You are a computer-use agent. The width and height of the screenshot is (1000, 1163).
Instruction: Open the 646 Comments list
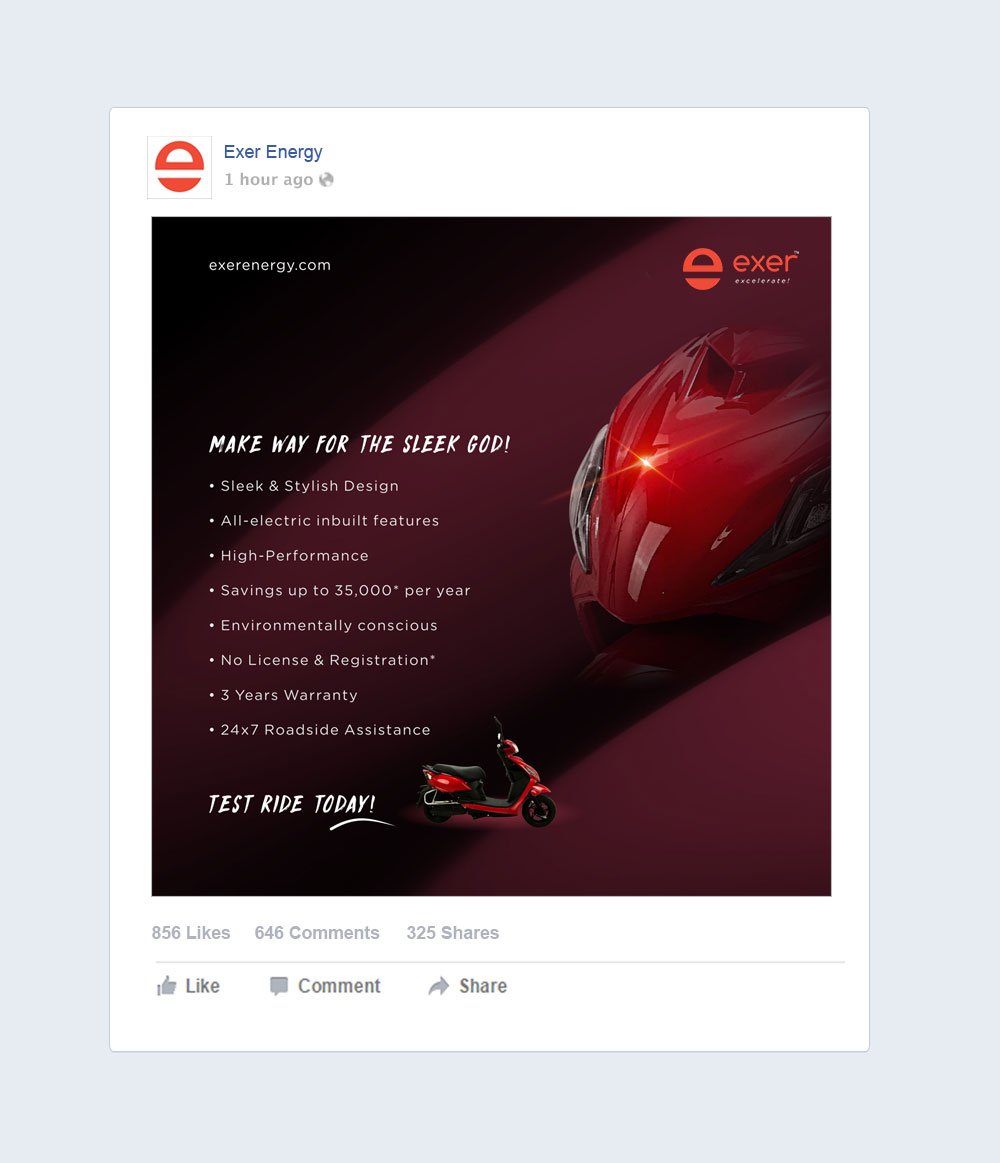[x=317, y=932]
